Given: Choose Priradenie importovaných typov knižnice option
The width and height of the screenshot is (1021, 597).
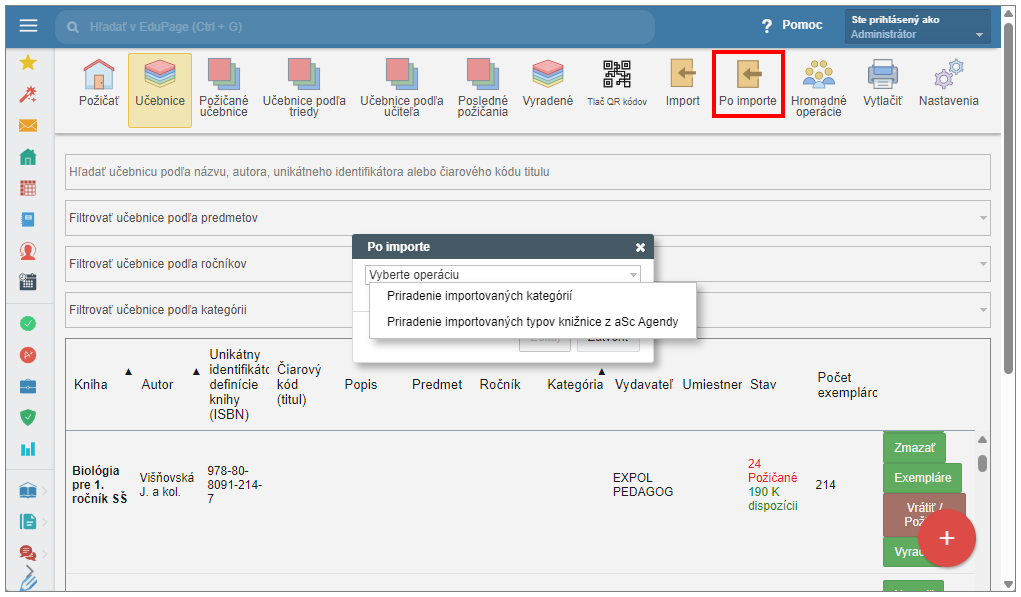Looking at the screenshot, I should point(532,322).
